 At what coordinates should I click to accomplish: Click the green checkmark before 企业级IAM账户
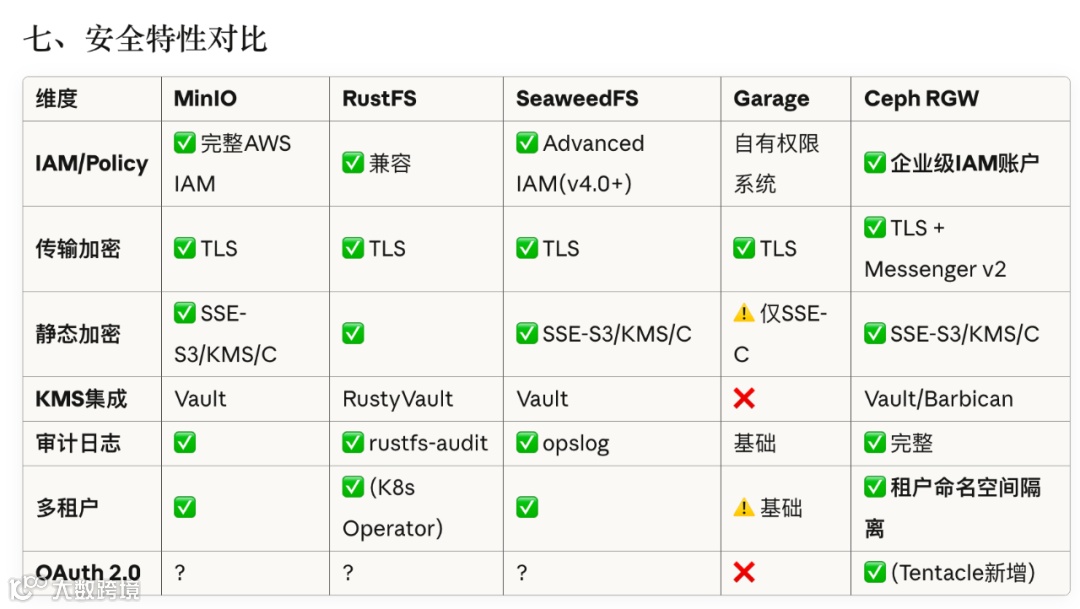tap(875, 162)
